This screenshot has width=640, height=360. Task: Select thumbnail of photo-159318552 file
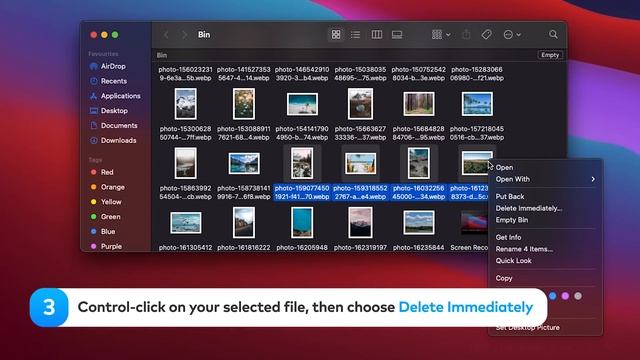360,163
